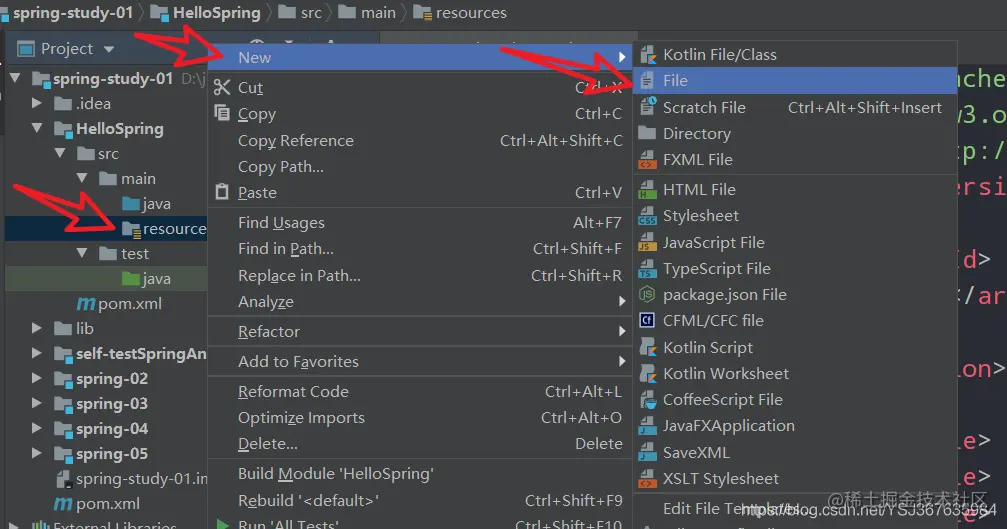1007x529 pixels.
Task: Click the HTML File icon
Action: point(647,190)
